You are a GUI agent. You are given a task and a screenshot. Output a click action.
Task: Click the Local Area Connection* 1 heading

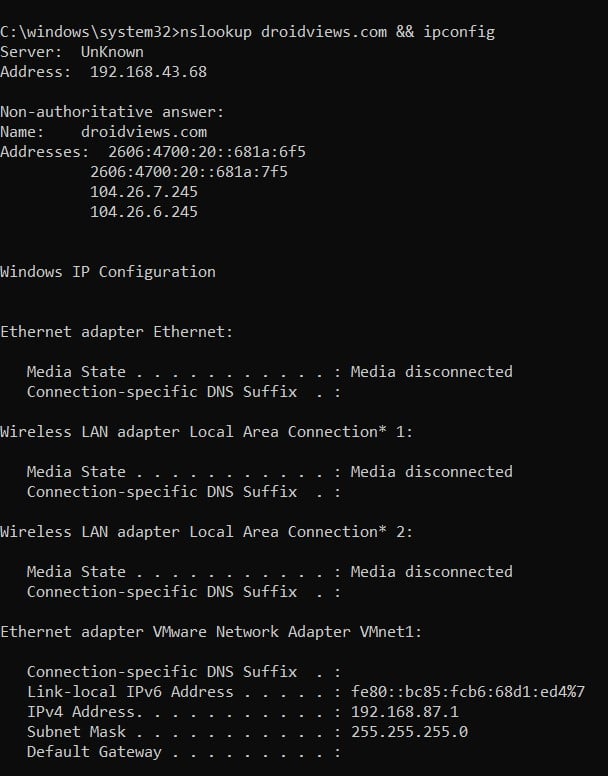[x=206, y=432]
